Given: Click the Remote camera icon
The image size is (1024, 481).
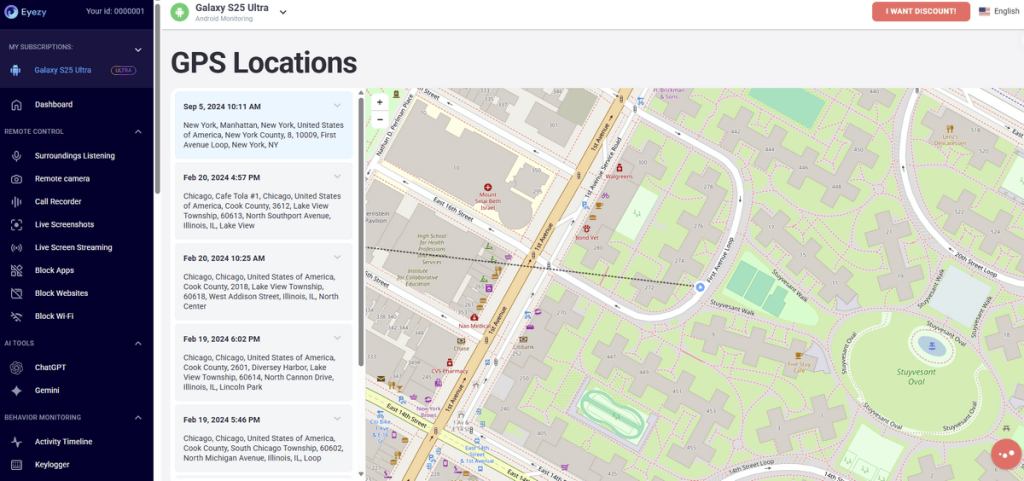Looking at the screenshot, I should (x=16, y=179).
